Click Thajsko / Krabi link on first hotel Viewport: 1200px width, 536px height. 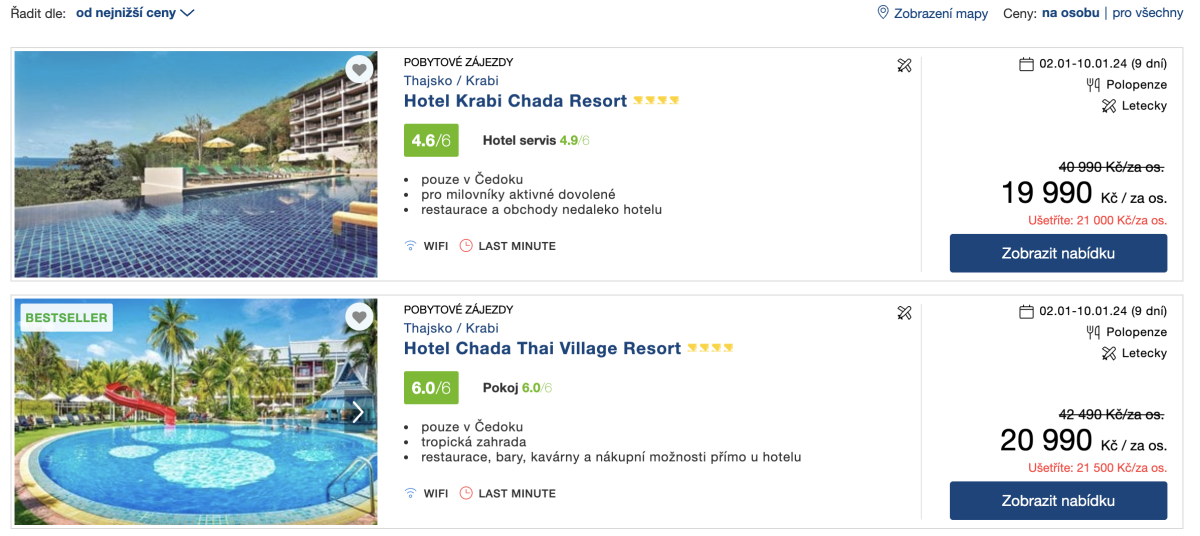(451, 81)
